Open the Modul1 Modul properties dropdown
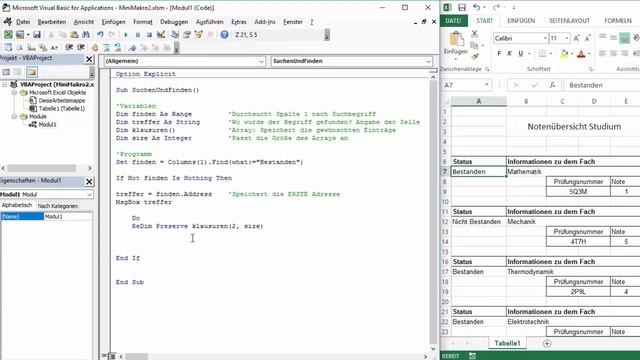 [x=89, y=195]
